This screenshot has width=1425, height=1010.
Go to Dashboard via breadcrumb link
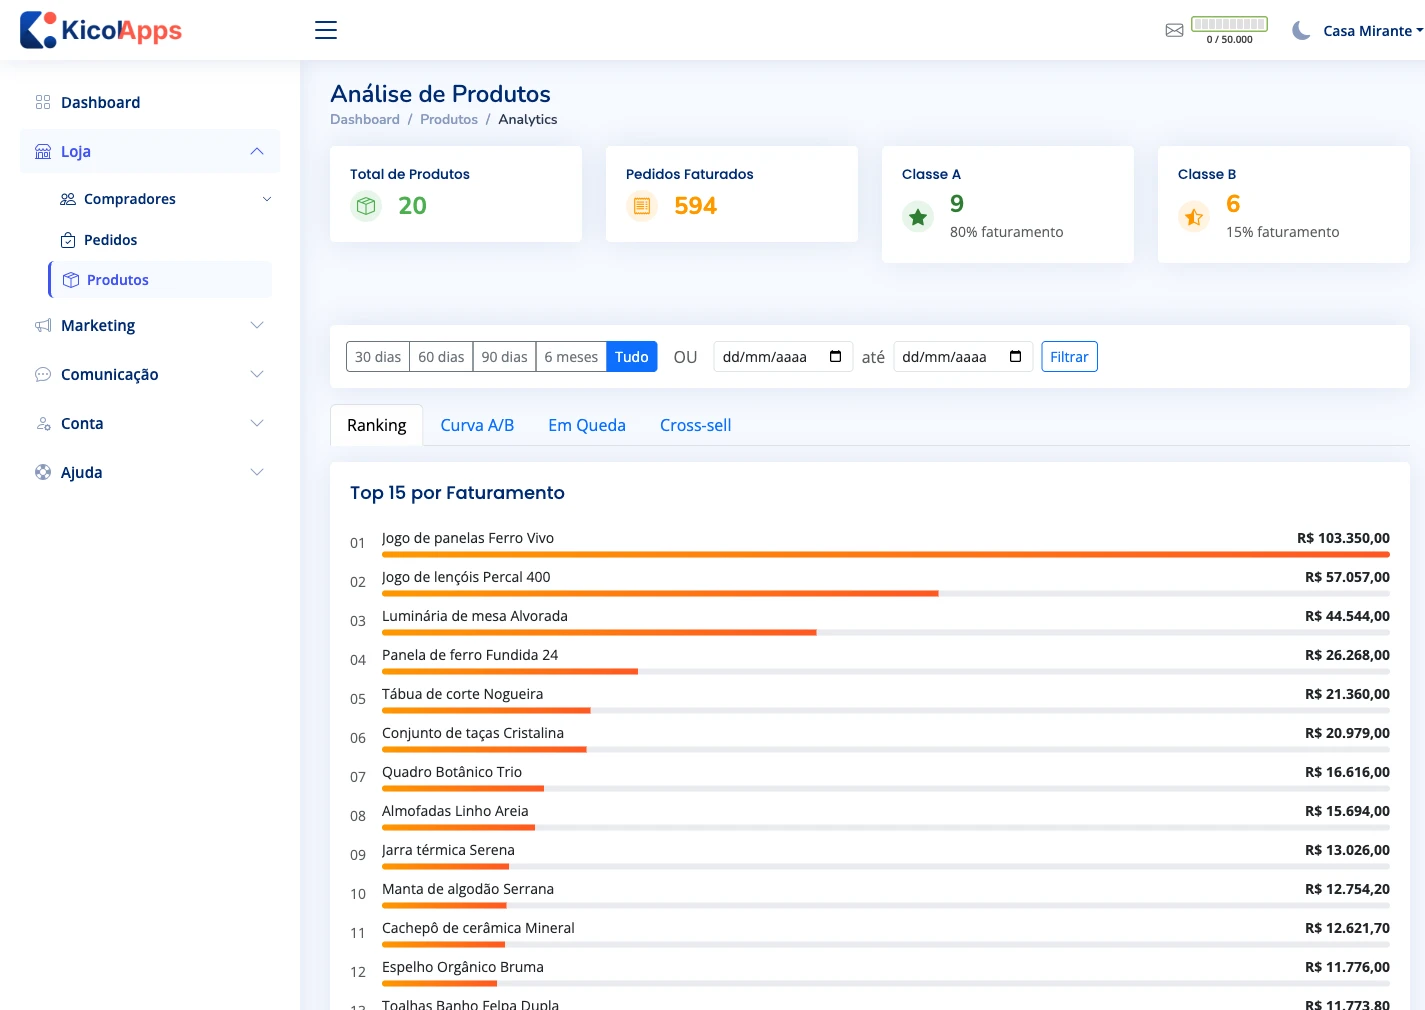tap(365, 119)
